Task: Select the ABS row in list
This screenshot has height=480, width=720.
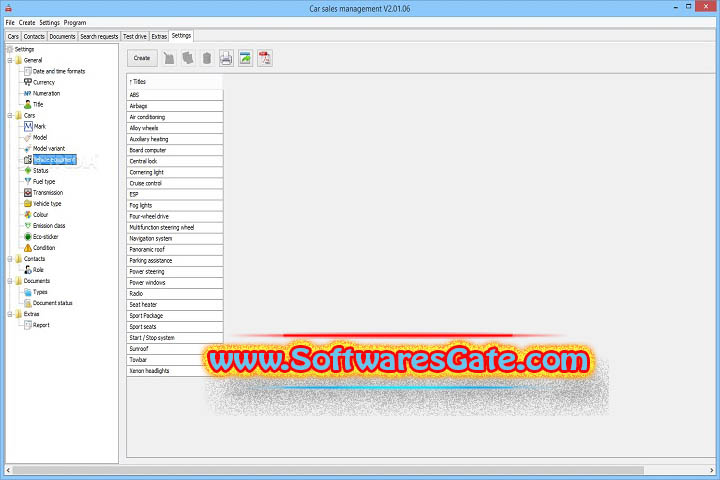Action: tap(175, 95)
